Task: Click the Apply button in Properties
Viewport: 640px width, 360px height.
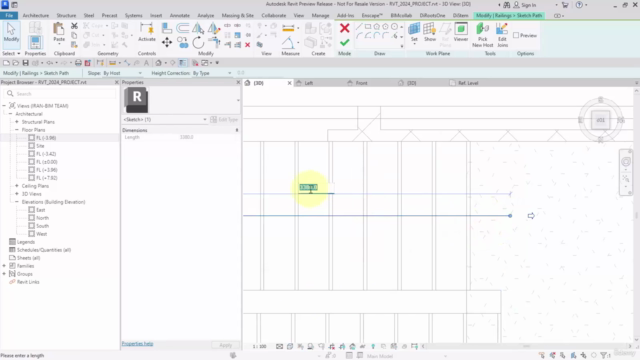Action: 225,345
